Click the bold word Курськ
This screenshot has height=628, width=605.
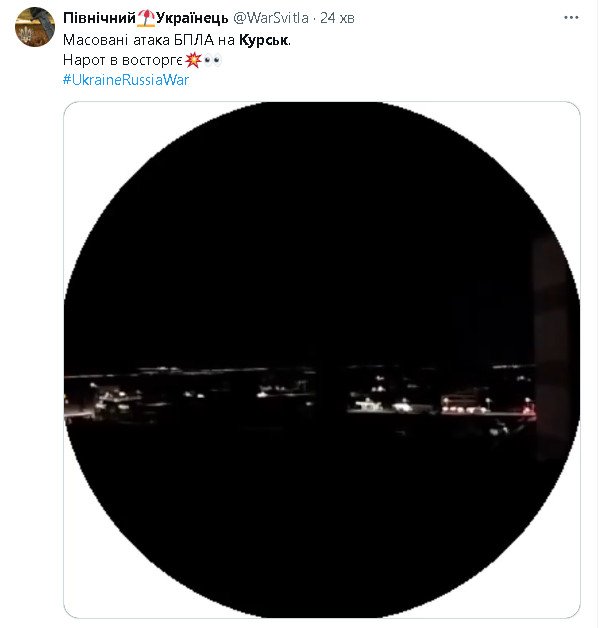(x=266, y=41)
